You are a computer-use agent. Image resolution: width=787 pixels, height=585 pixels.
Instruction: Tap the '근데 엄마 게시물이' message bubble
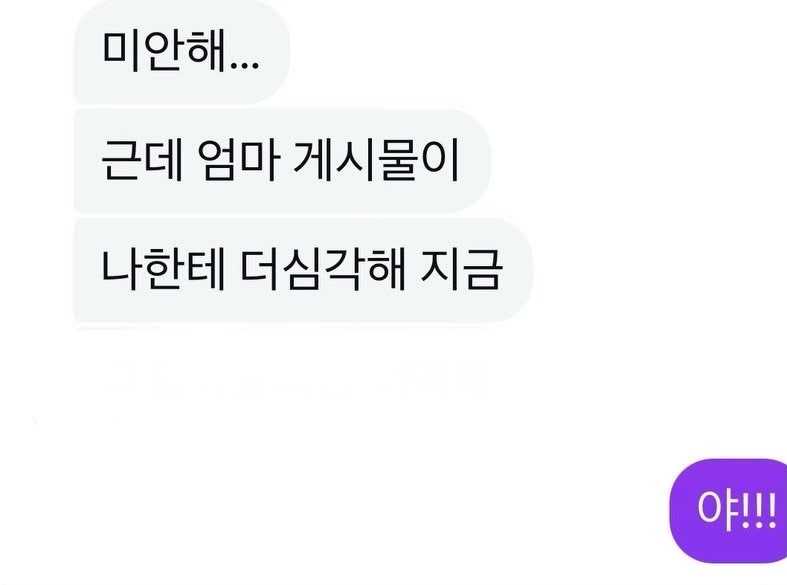(x=282, y=161)
